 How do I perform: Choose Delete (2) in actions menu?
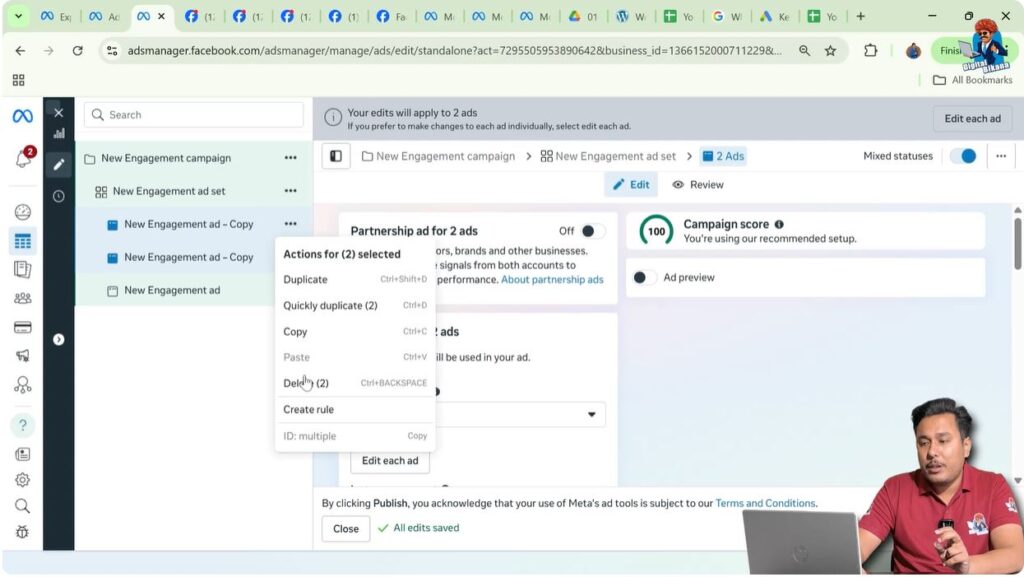(x=355, y=383)
